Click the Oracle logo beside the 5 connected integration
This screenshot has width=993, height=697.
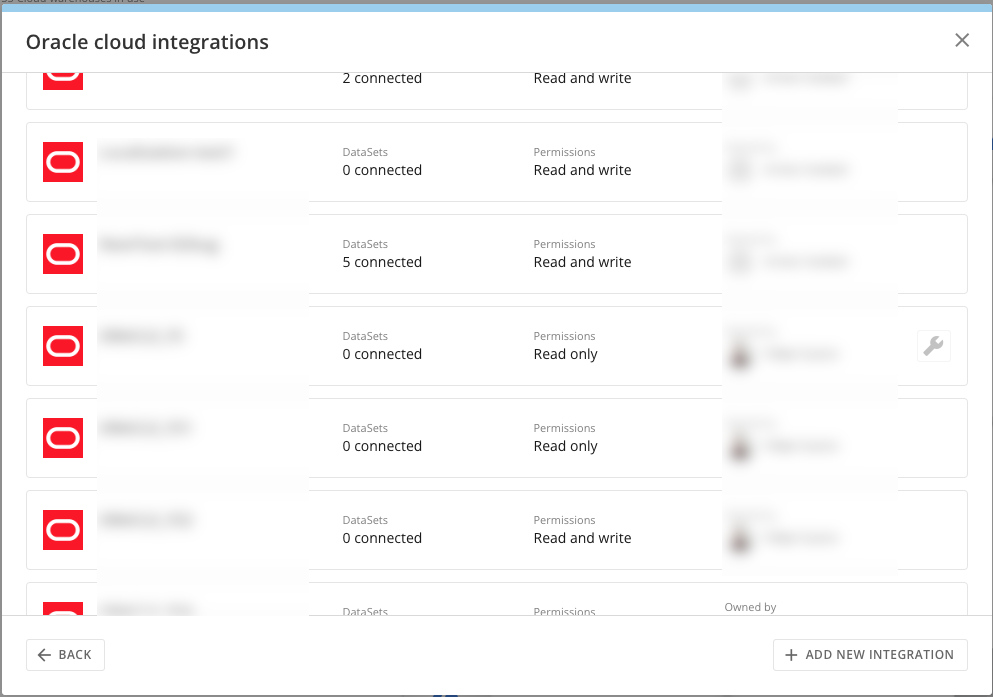tap(62, 254)
